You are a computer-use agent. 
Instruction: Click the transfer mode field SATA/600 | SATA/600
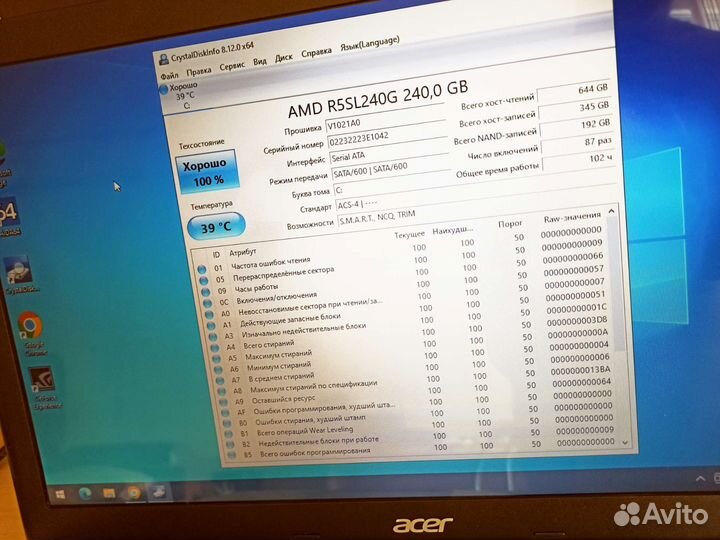pyautogui.click(x=390, y=169)
